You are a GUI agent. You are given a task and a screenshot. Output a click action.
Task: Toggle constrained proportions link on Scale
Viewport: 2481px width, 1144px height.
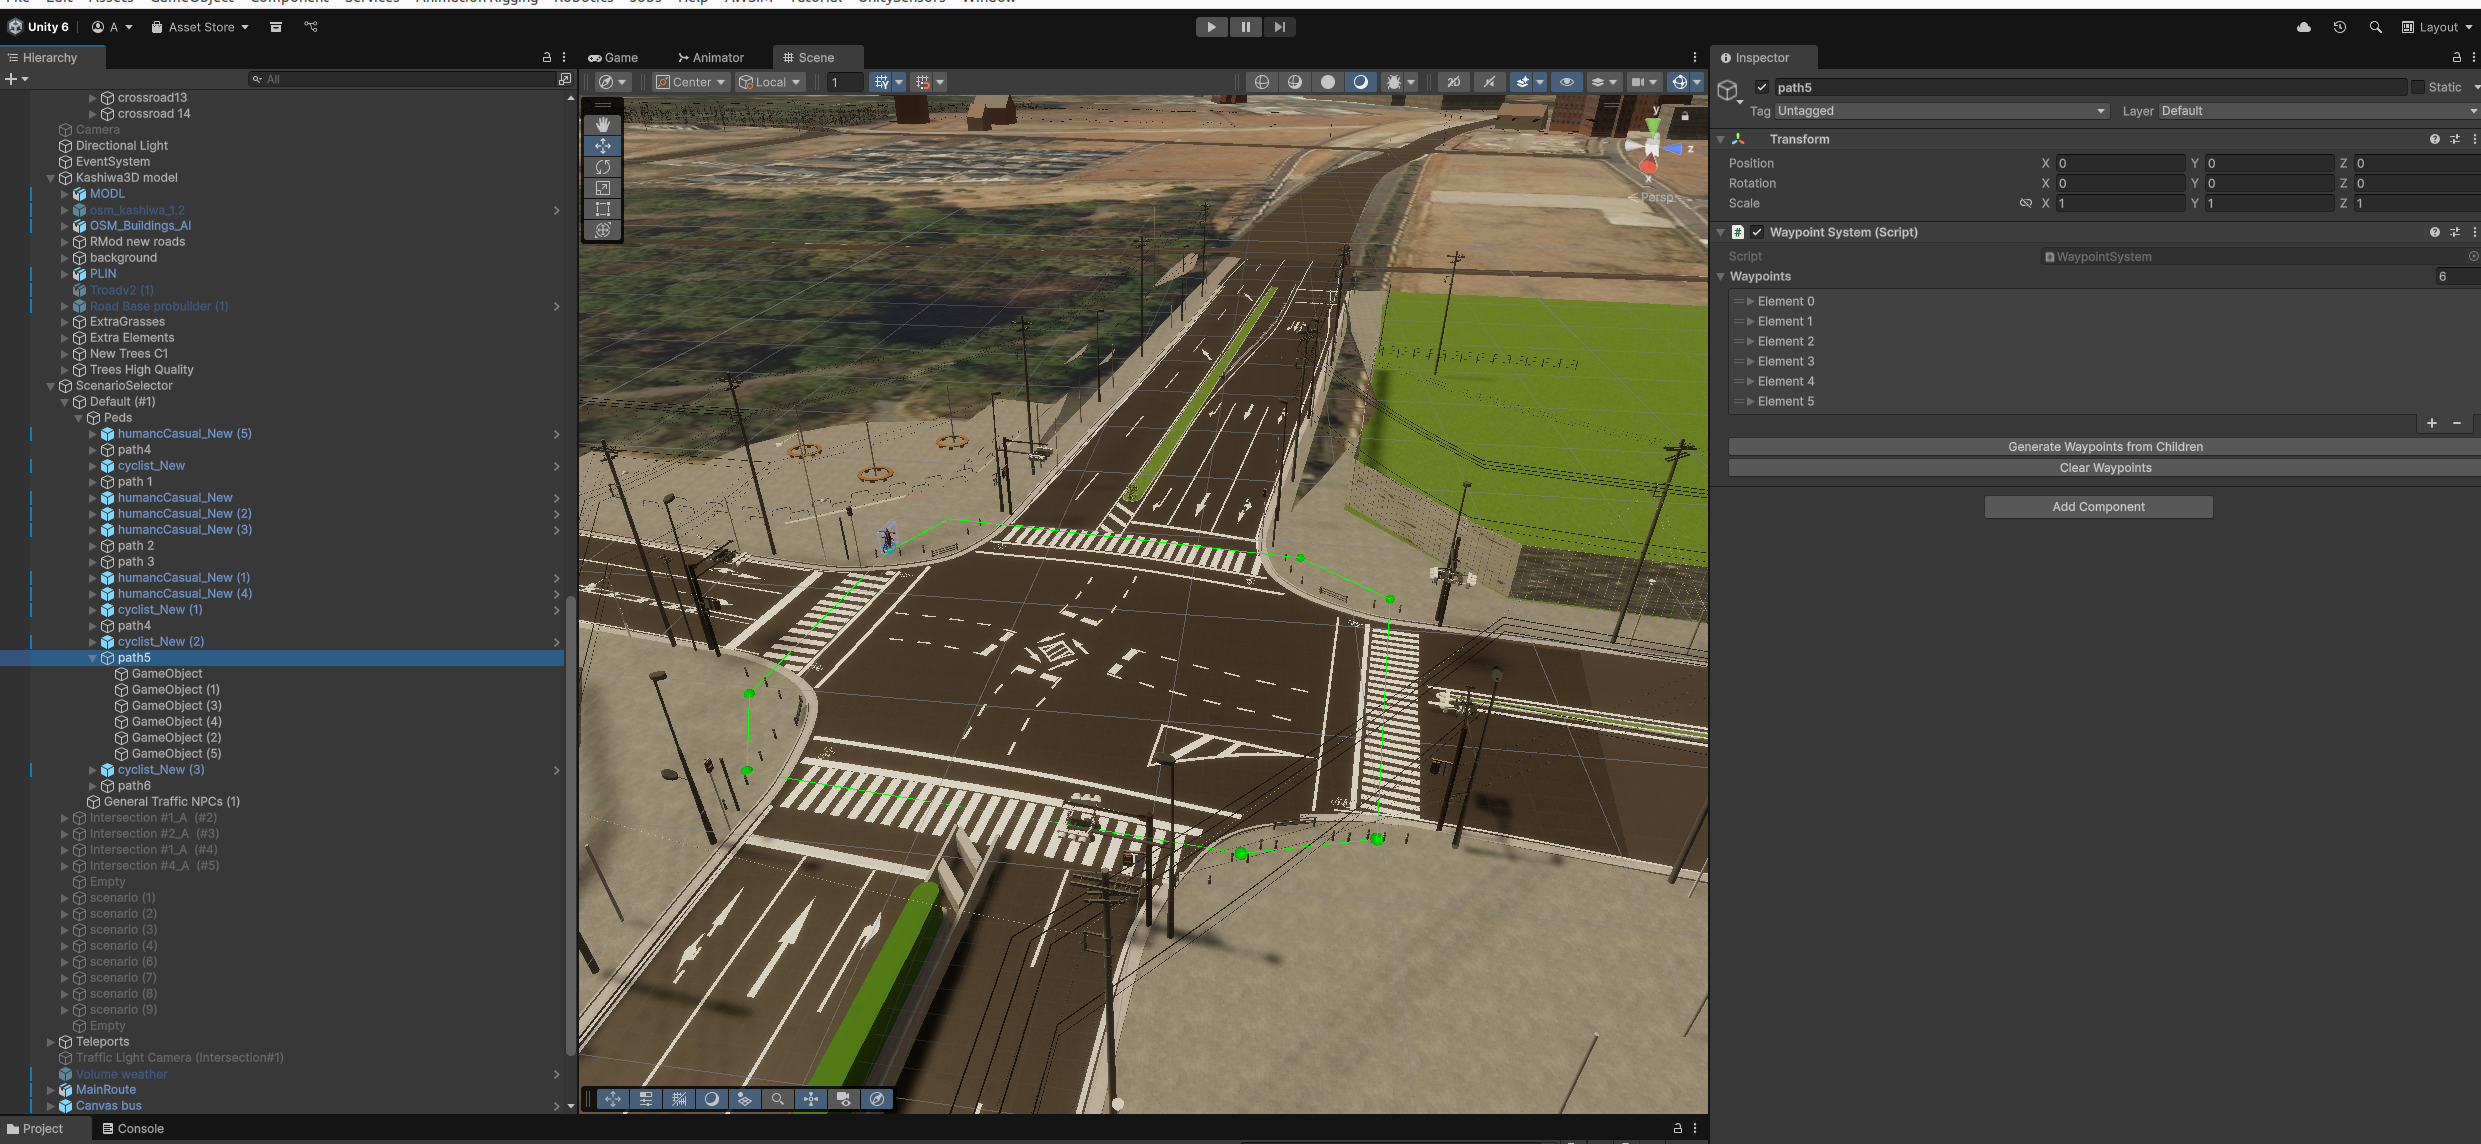[2025, 203]
